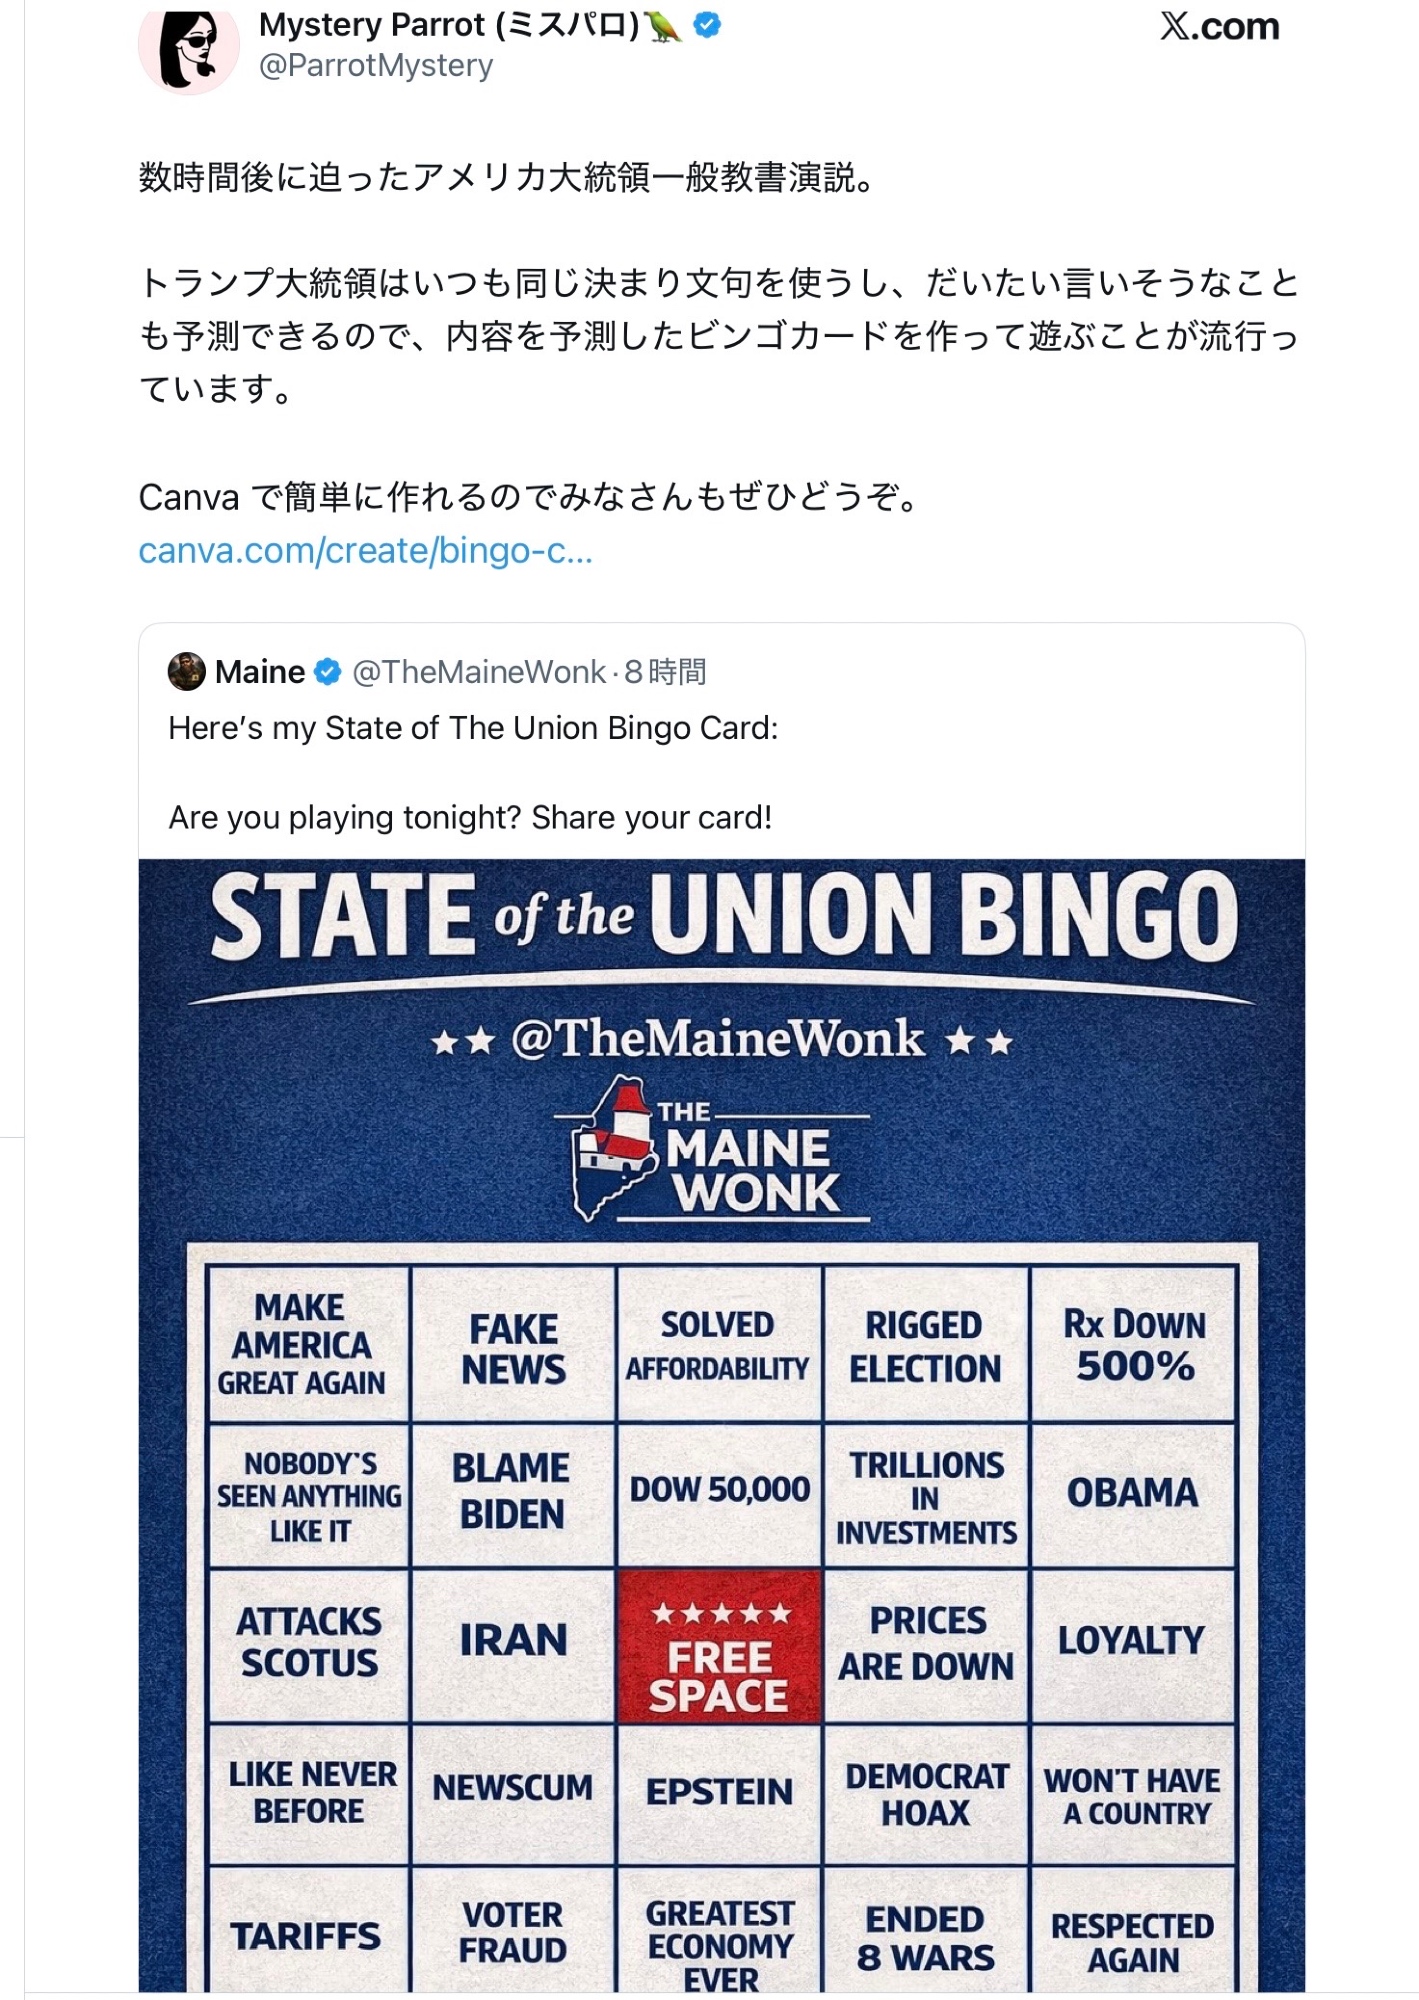Click the blue verified badge beside Mystery Parrot

click(x=707, y=25)
